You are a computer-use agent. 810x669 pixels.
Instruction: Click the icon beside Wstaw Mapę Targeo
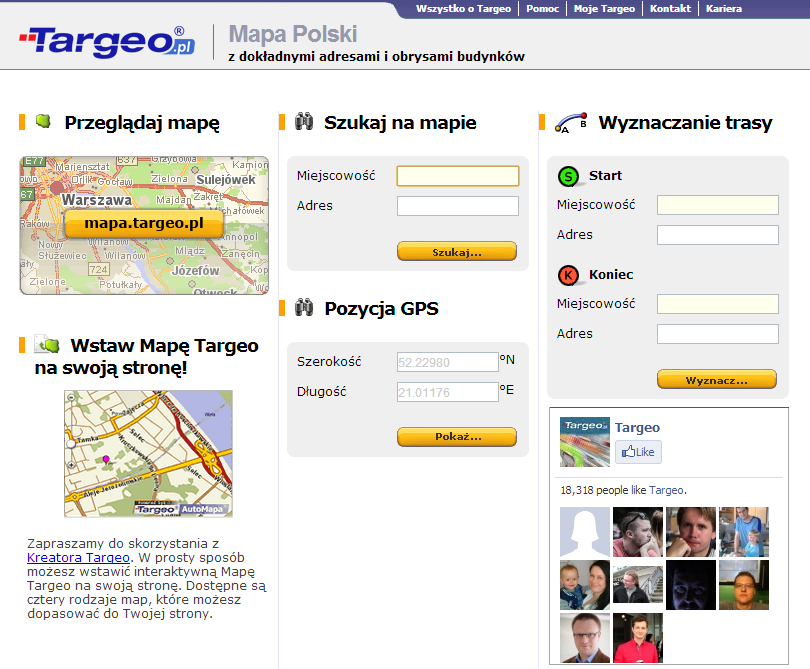tap(47, 344)
